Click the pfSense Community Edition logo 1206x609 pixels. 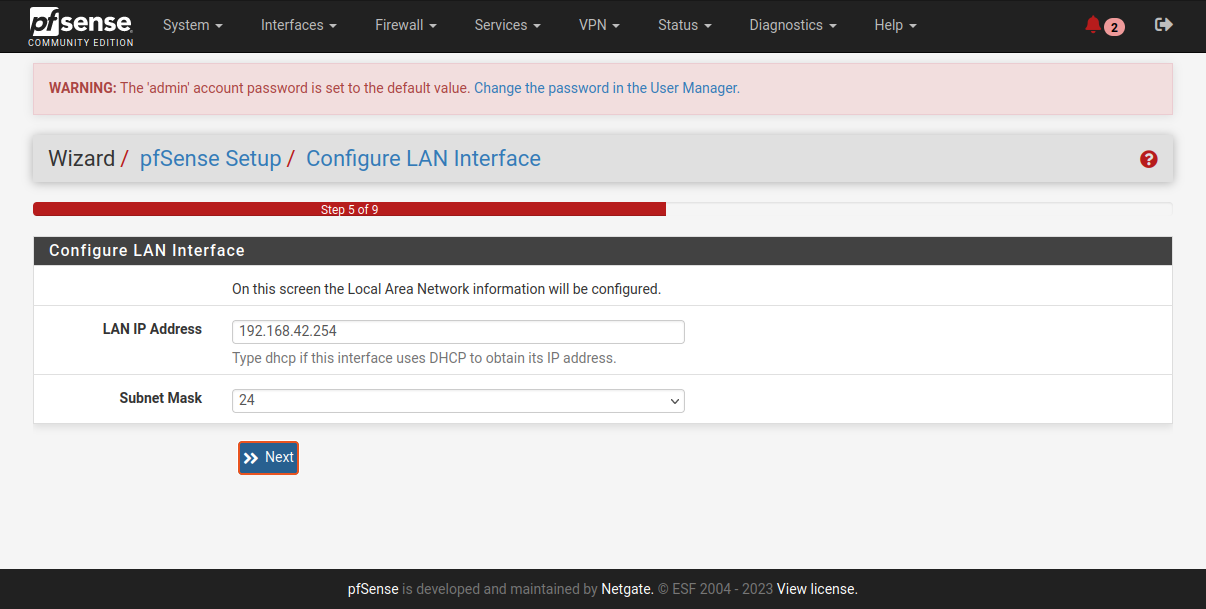80,27
